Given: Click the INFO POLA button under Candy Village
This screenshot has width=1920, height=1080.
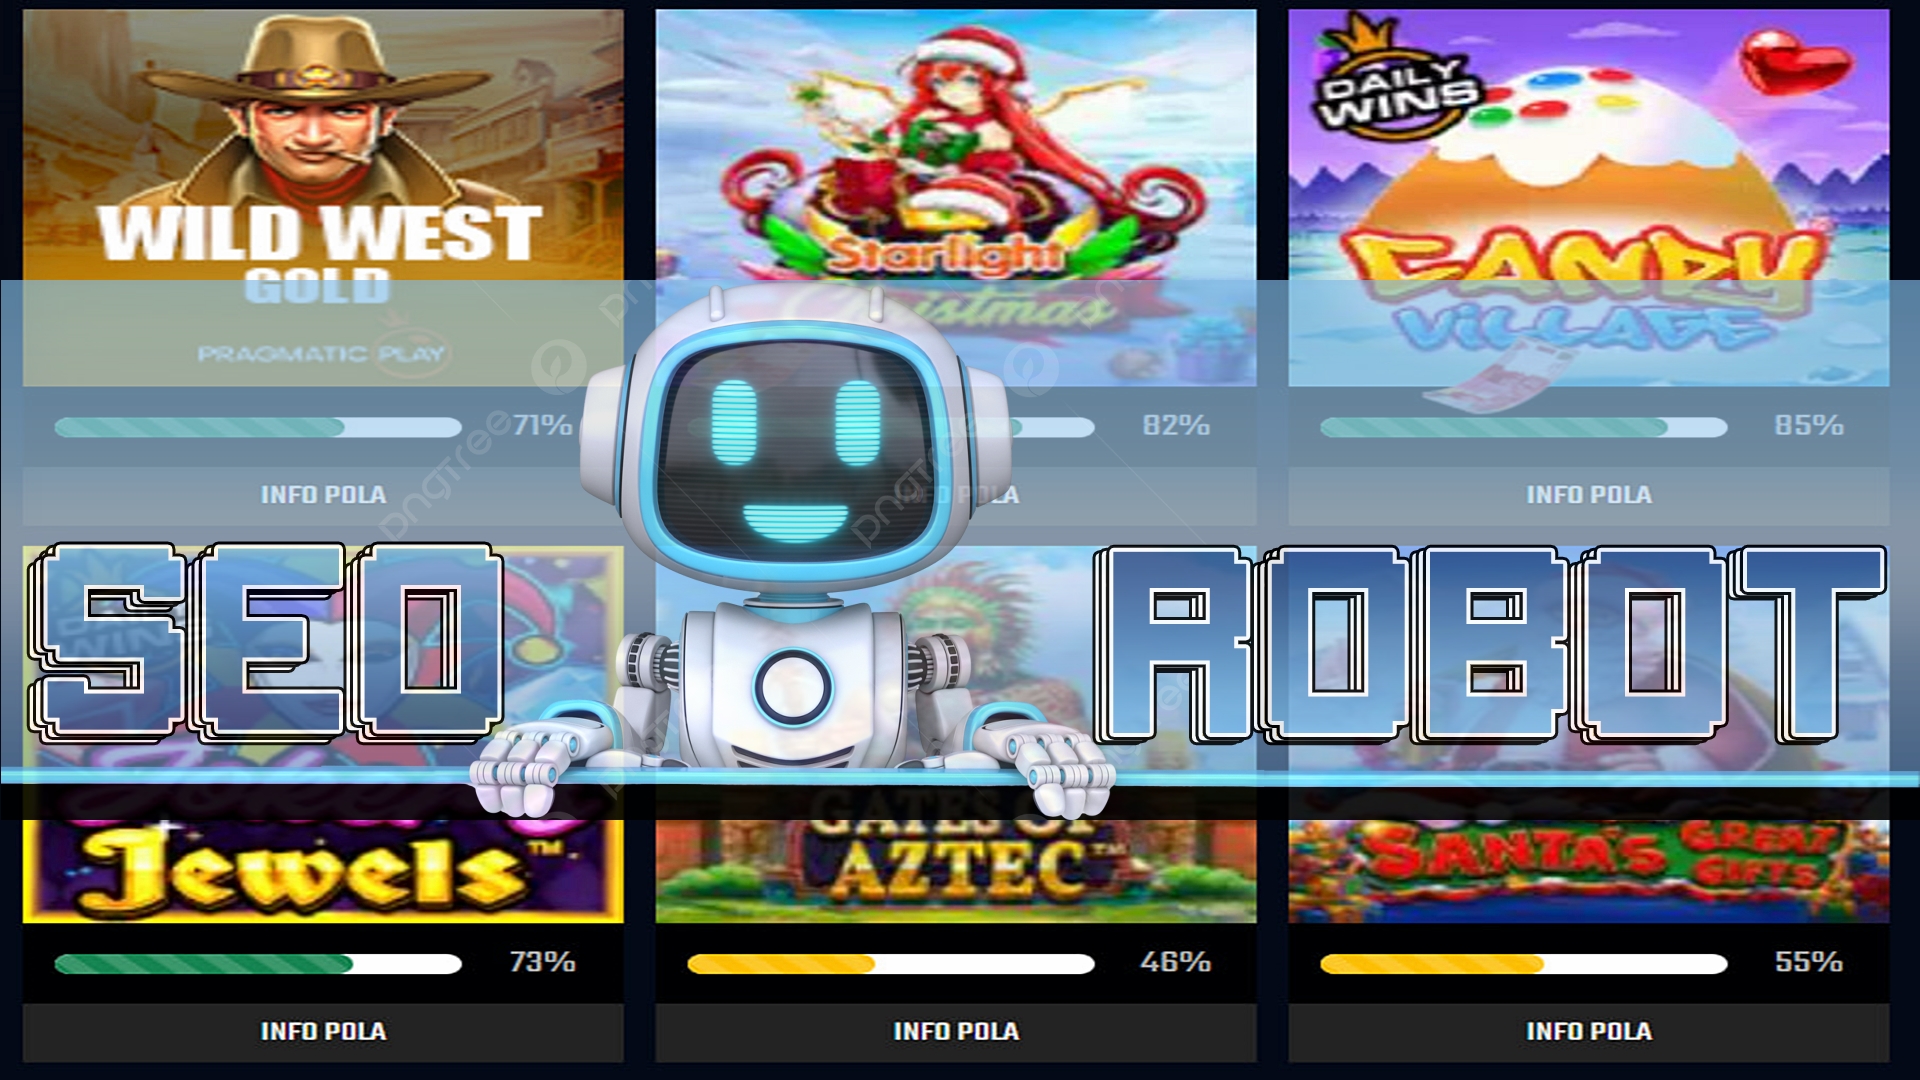Looking at the screenshot, I should (x=1589, y=495).
